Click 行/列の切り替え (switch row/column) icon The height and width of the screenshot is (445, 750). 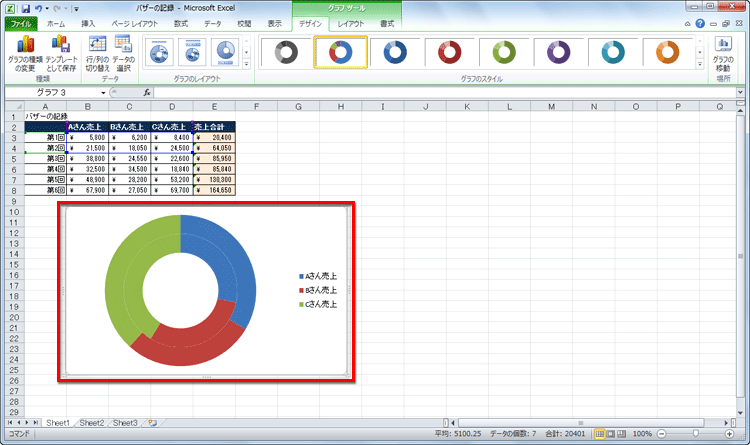point(97,52)
